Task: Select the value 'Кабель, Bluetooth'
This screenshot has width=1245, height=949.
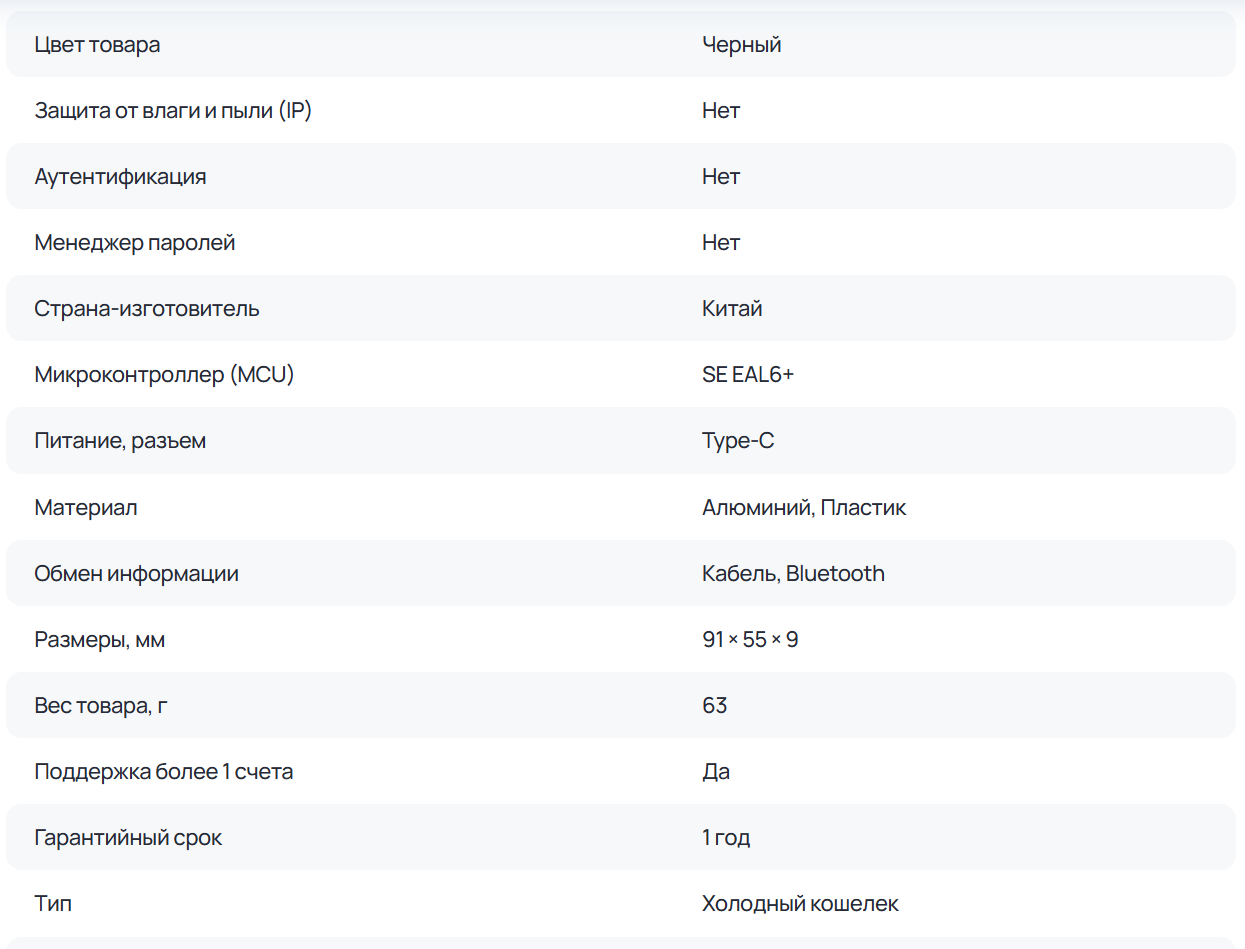Action: [x=793, y=574]
